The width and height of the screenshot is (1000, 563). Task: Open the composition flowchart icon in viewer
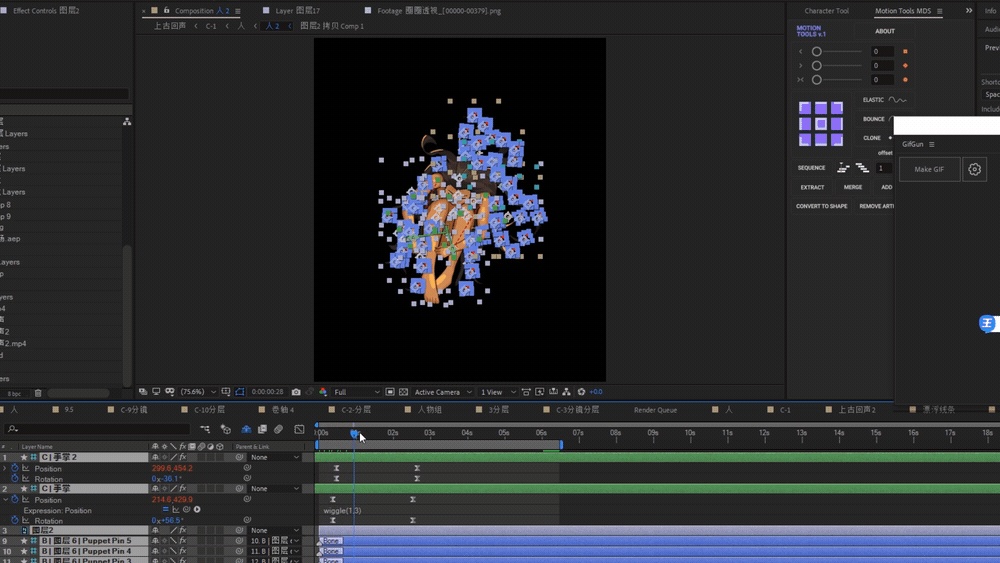(566, 392)
